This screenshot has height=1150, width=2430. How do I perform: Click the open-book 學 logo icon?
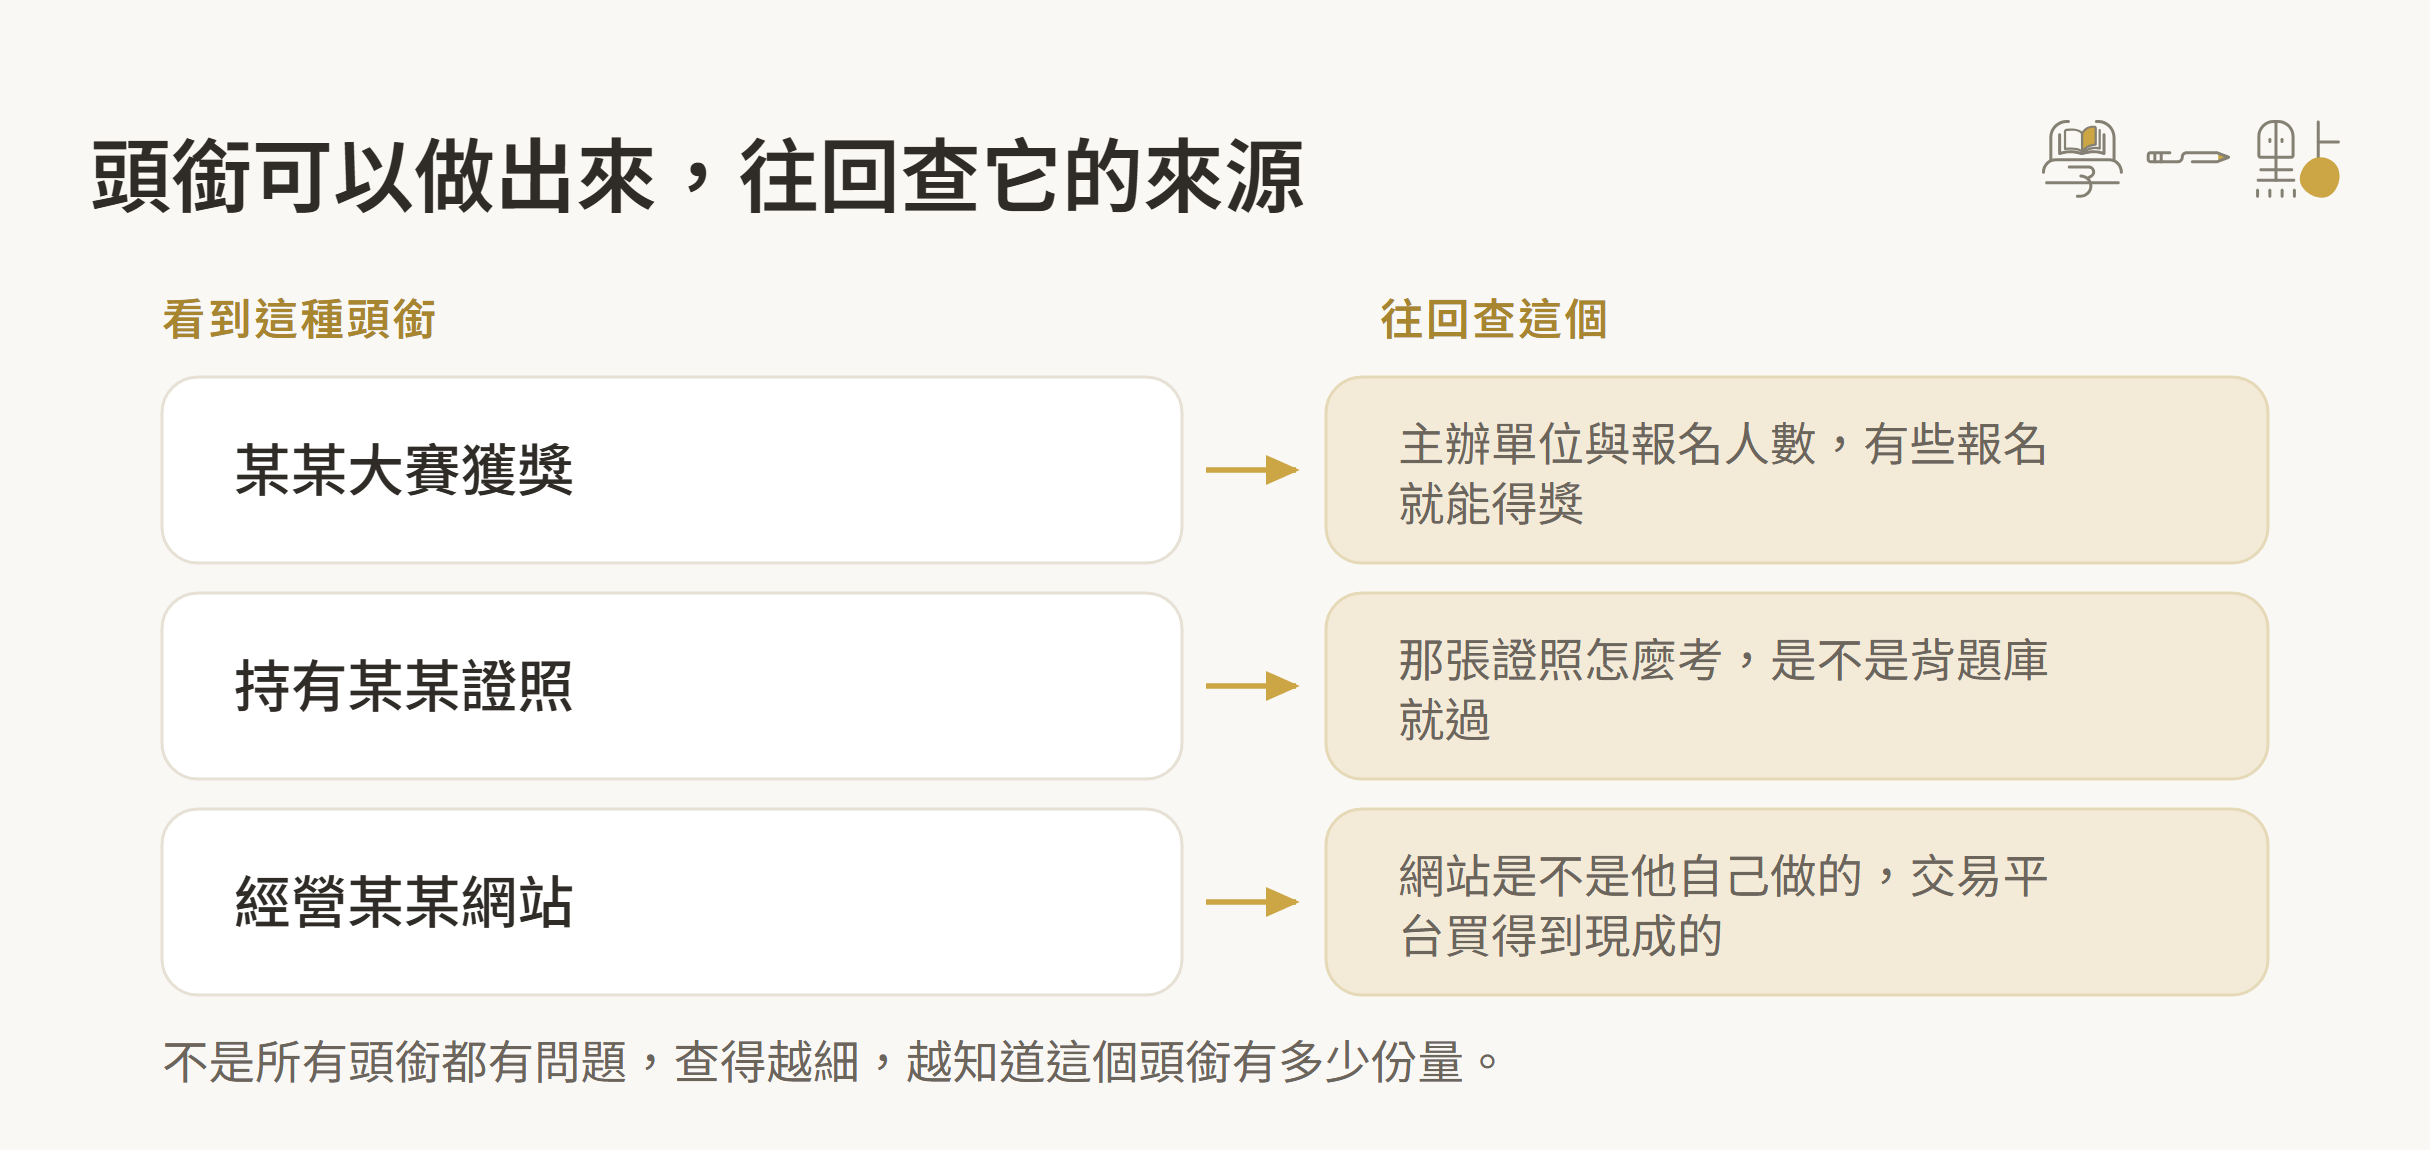click(x=2082, y=159)
